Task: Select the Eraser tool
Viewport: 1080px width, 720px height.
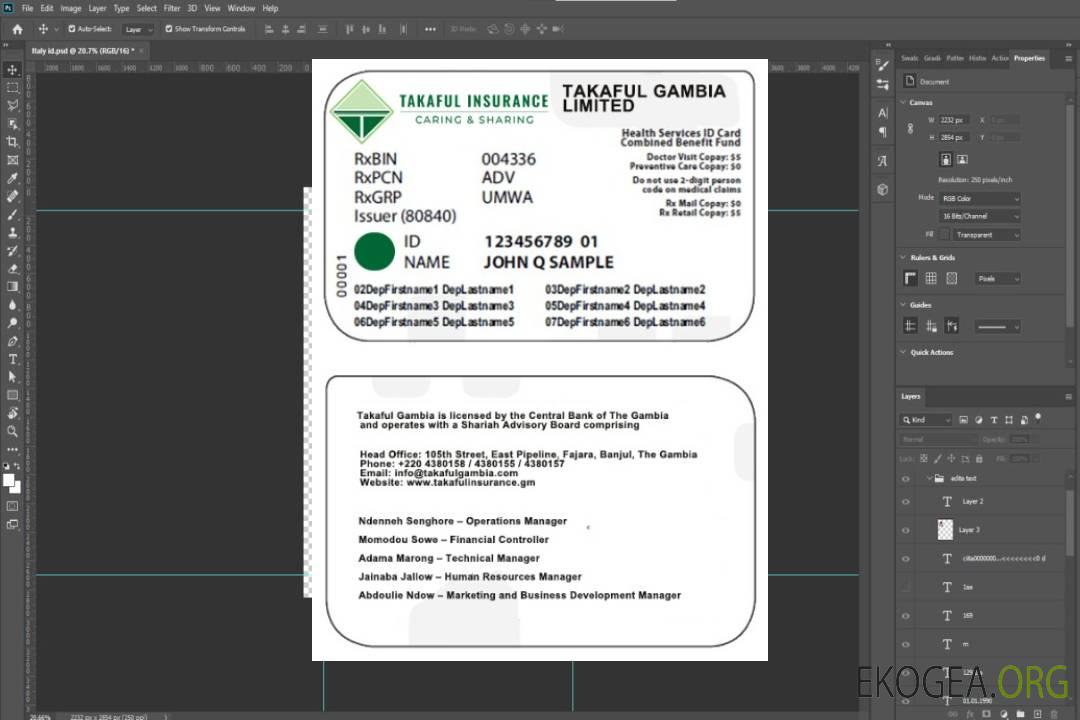Action: point(12,269)
